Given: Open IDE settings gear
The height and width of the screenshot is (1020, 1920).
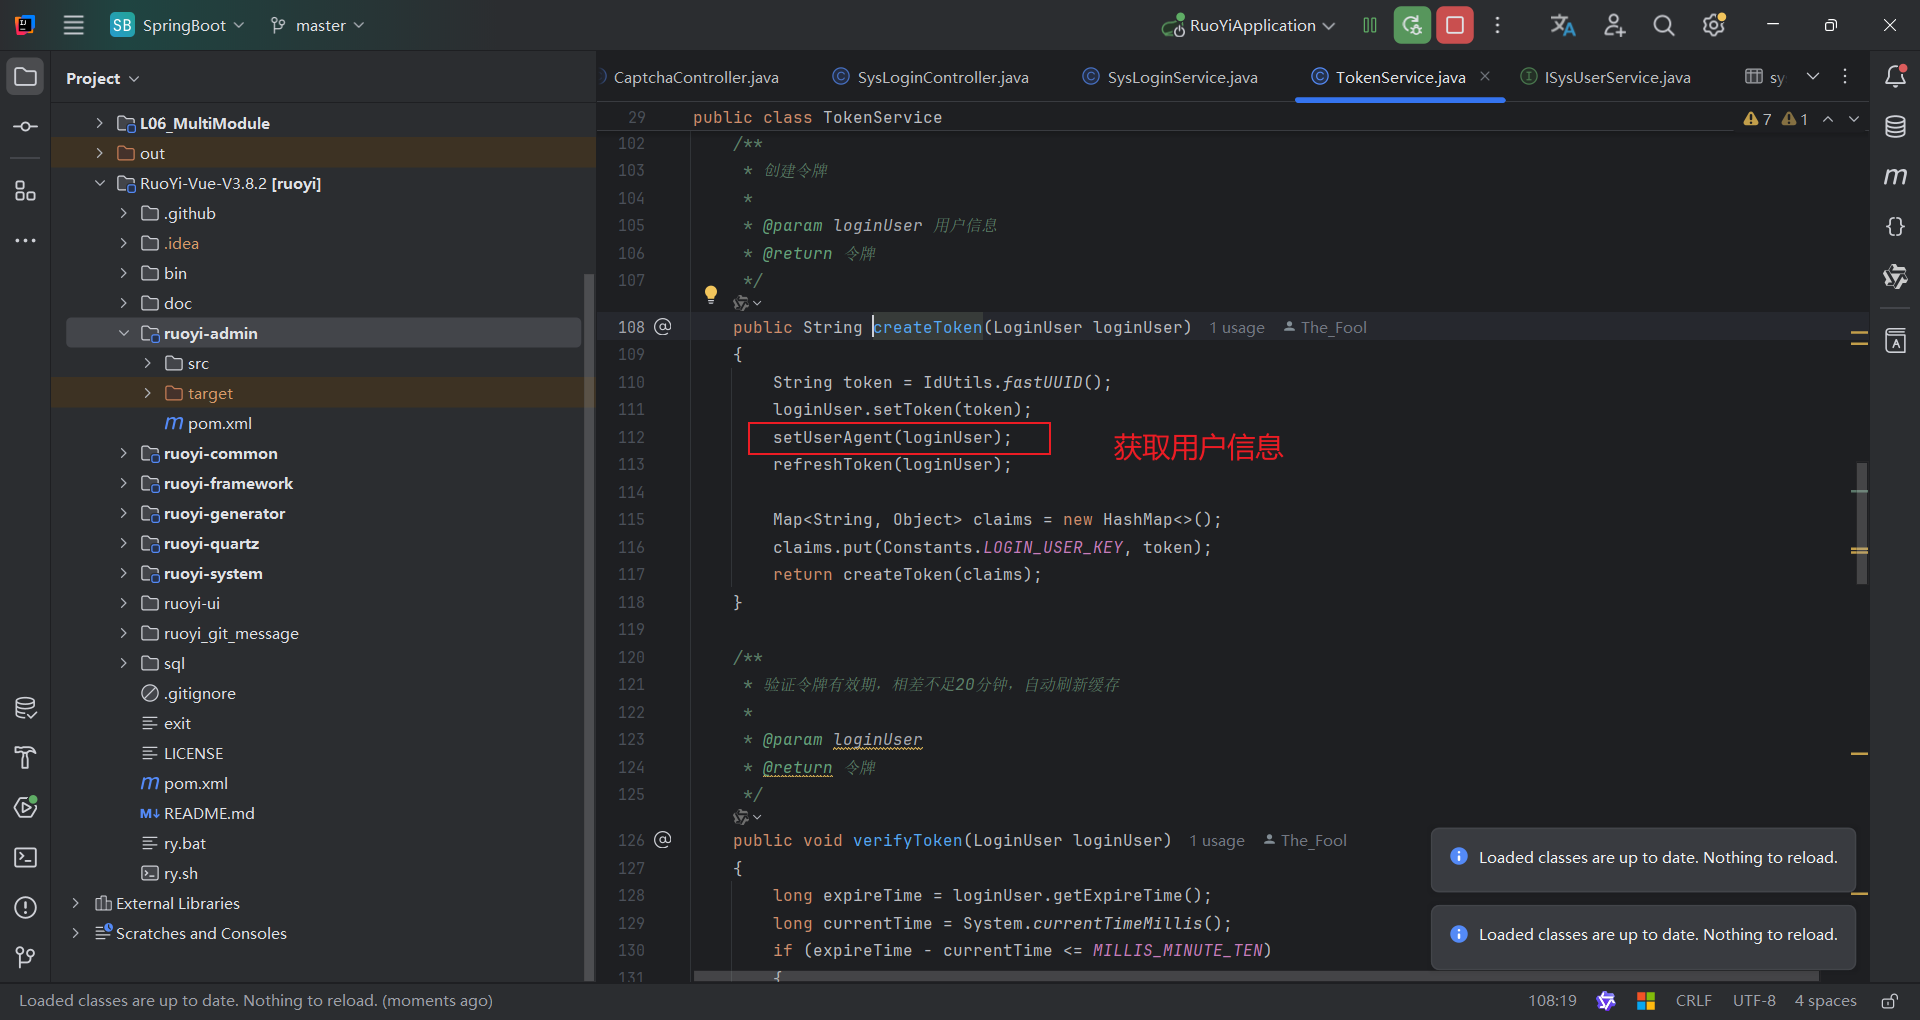Looking at the screenshot, I should pyautogui.click(x=1714, y=25).
